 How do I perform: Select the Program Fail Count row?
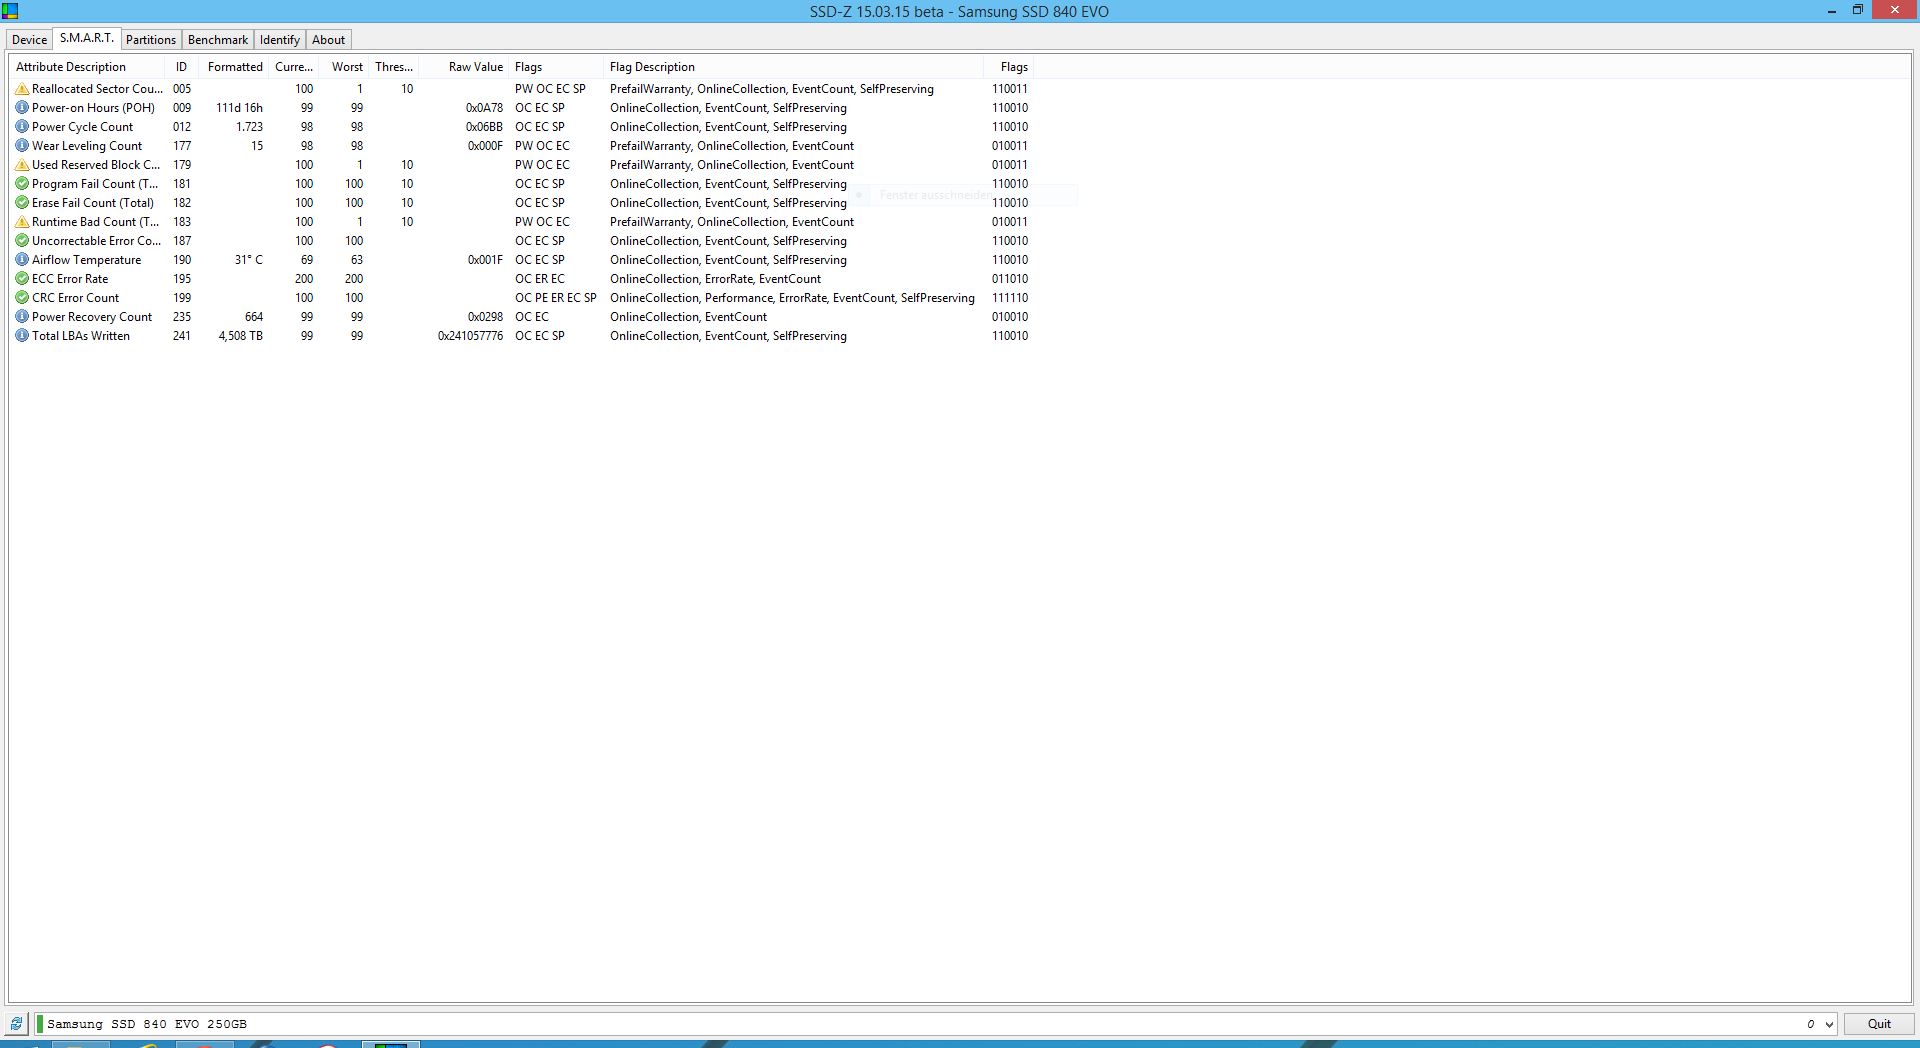point(521,184)
